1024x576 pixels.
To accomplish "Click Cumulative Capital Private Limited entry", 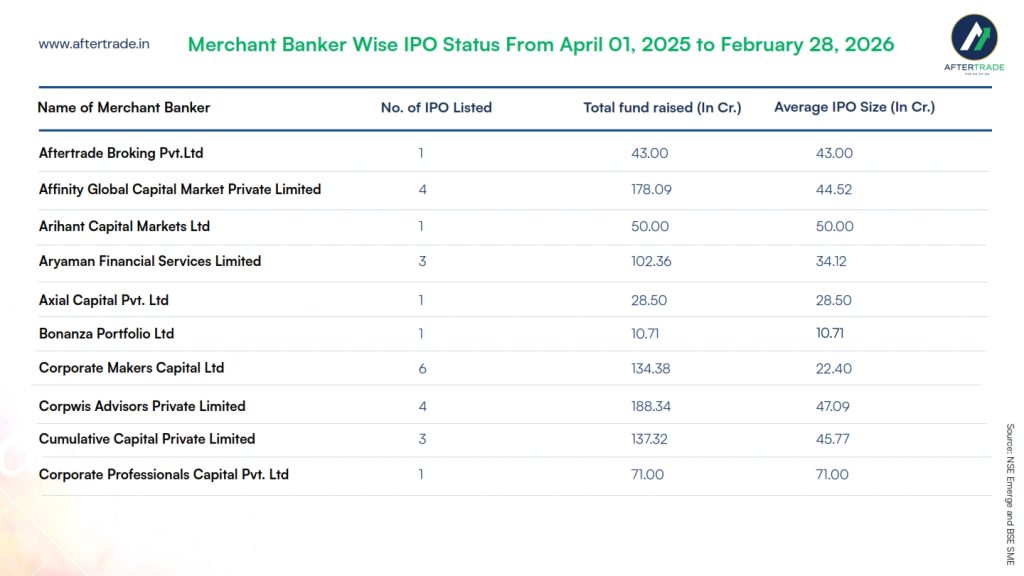I will (147, 439).
